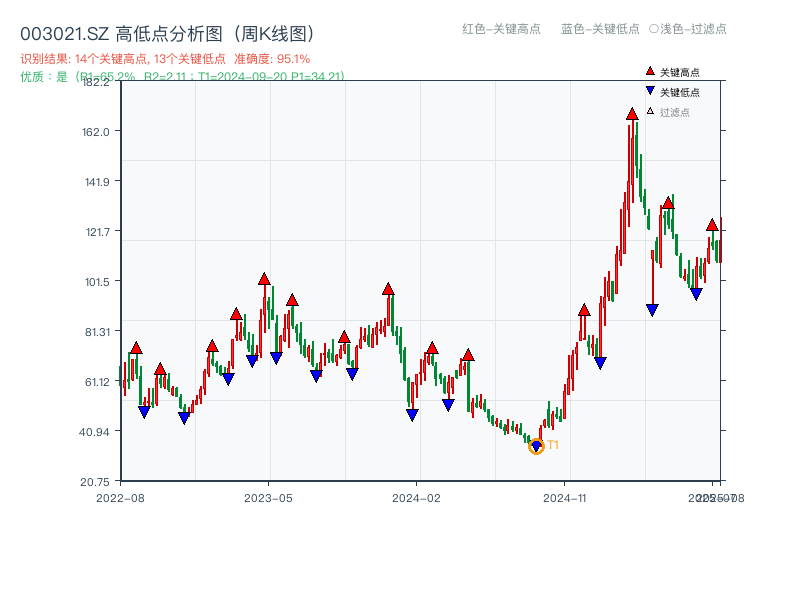Click the red triangle at the chart's highest peak
The image size is (800, 600).
point(632,114)
